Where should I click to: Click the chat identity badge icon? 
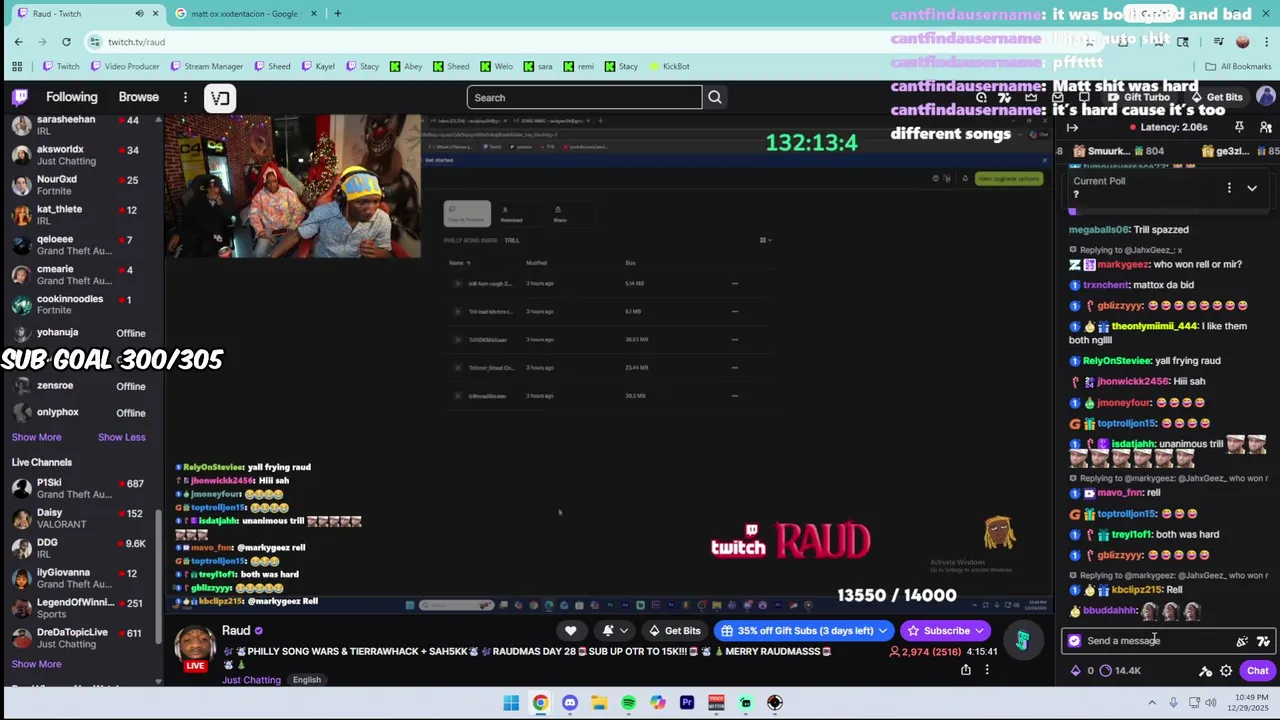[x=1075, y=641]
